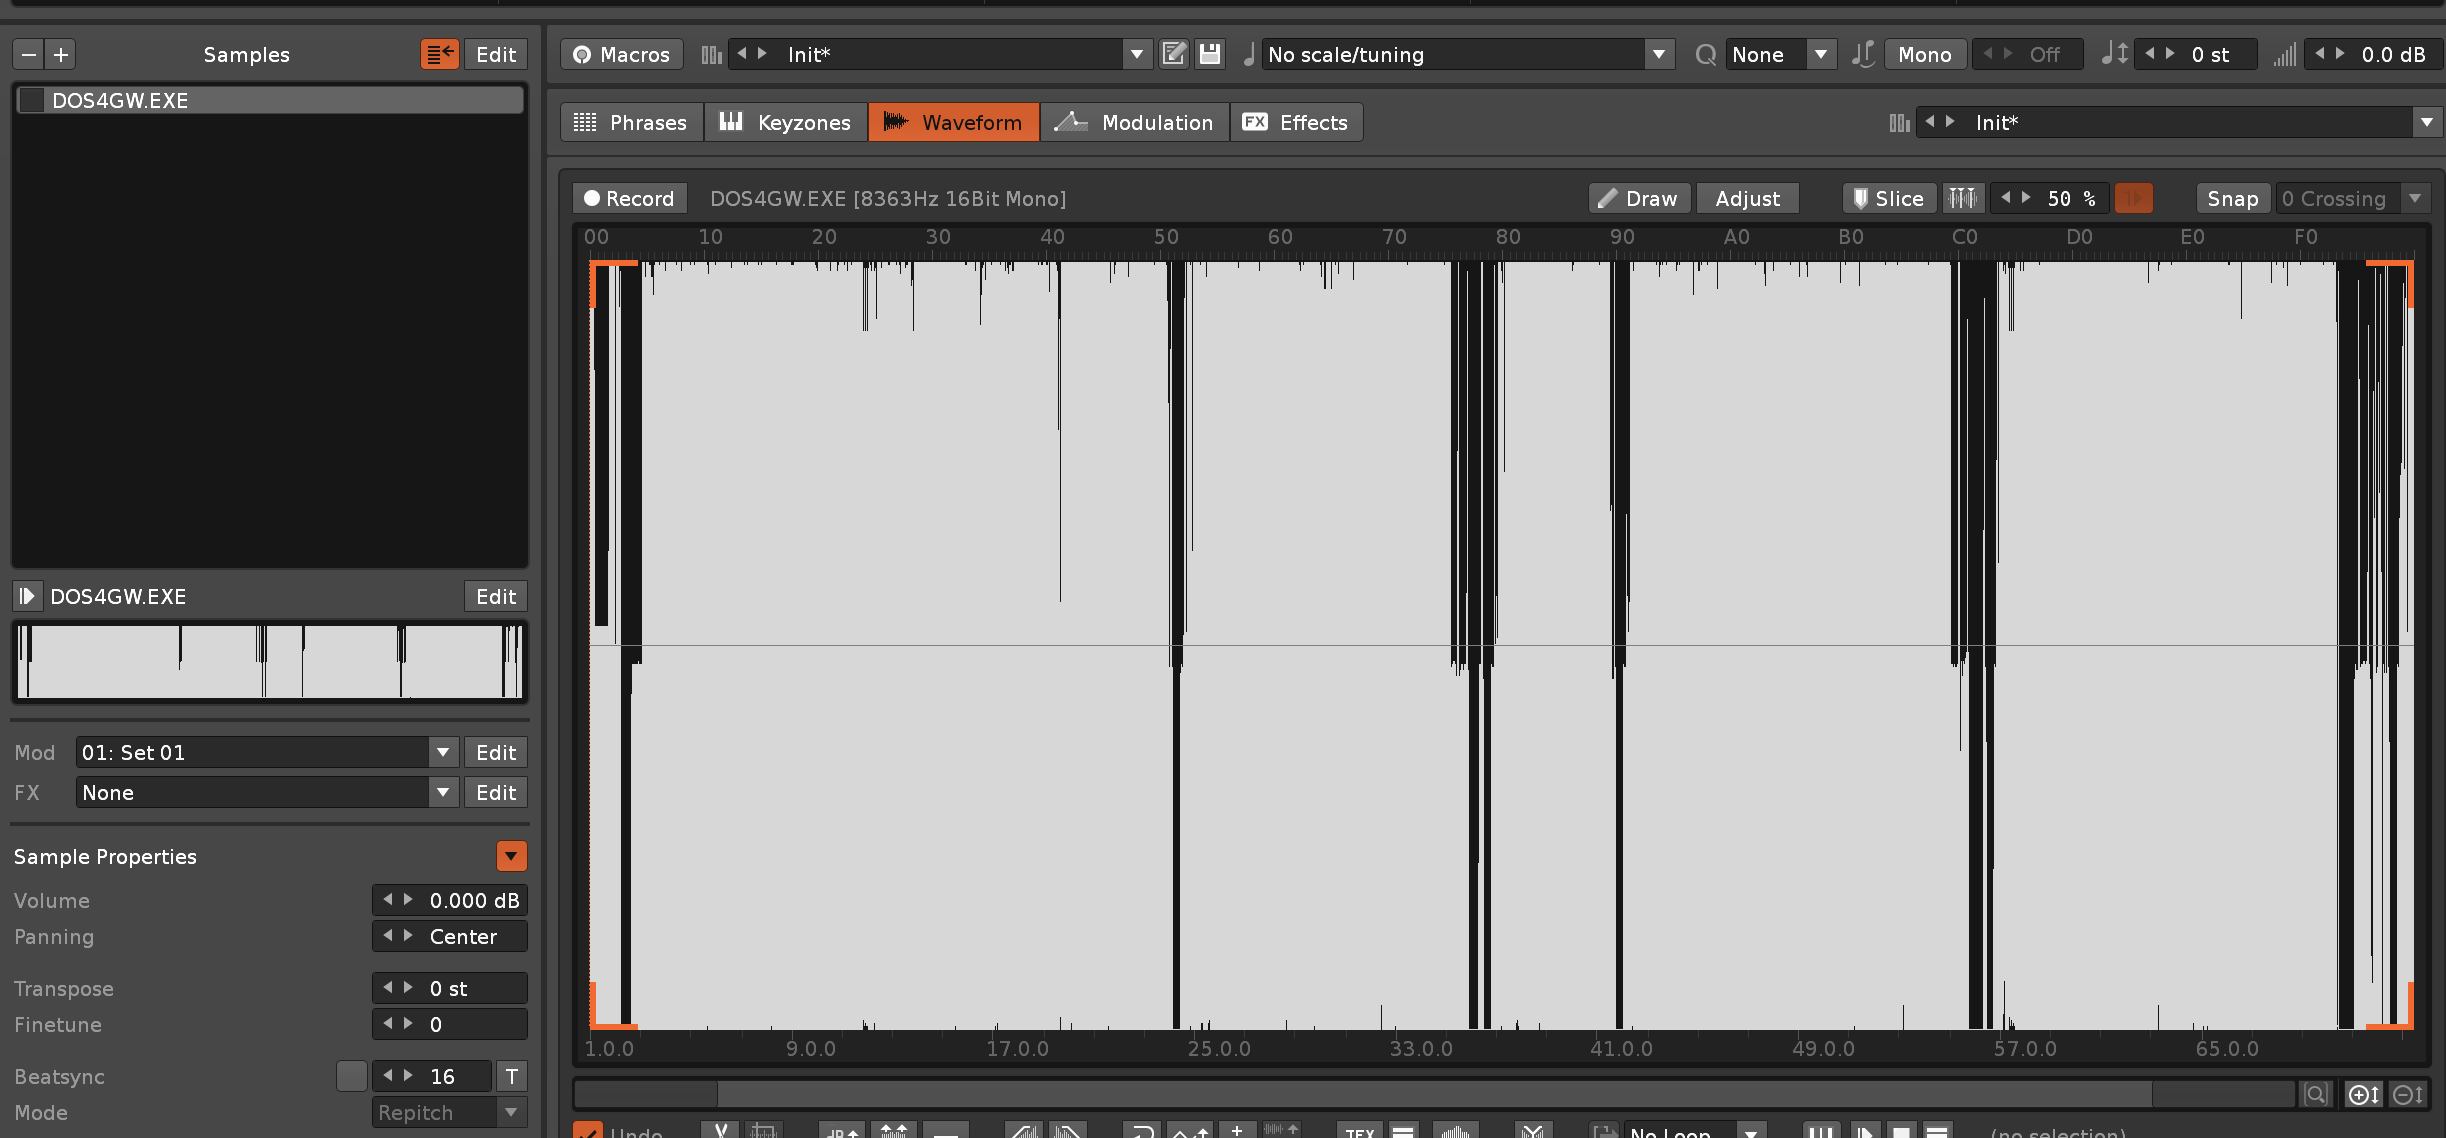Click the auto-slice markers icon

(x=1962, y=198)
